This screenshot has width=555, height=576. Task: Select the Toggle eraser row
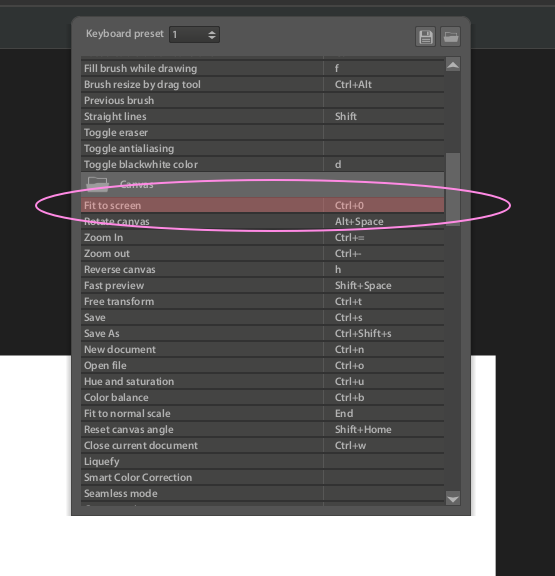(262, 133)
